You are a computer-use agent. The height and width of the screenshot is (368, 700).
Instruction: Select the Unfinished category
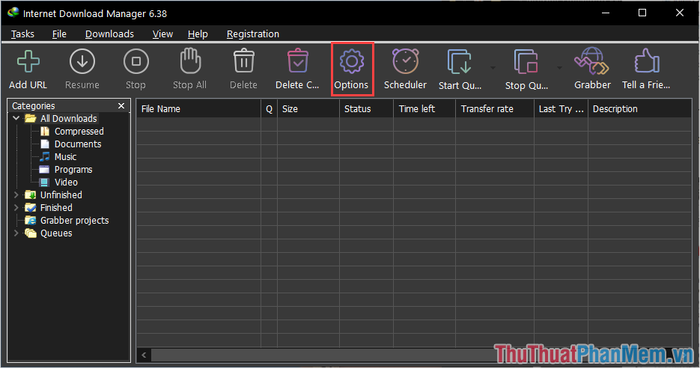pyautogui.click(x=61, y=195)
